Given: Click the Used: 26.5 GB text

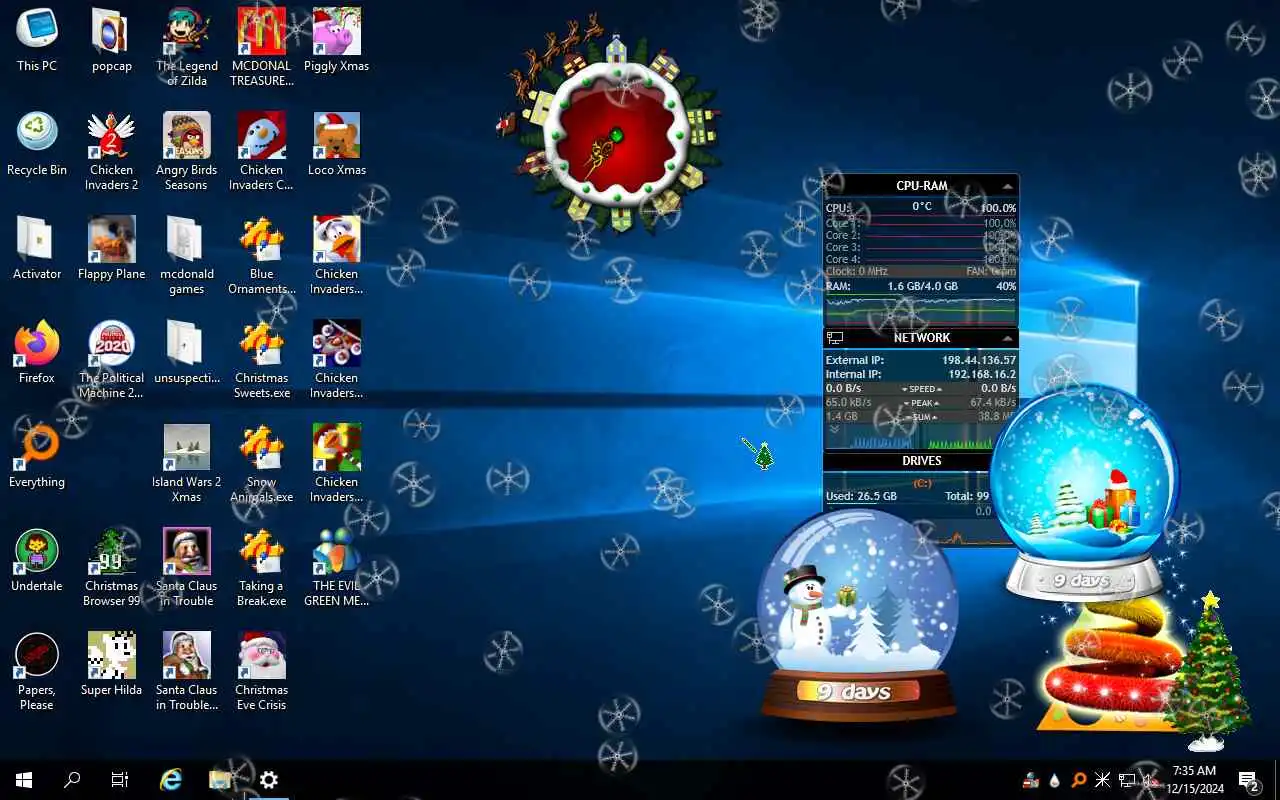Looking at the screenshot, I should tap(861, 496).
